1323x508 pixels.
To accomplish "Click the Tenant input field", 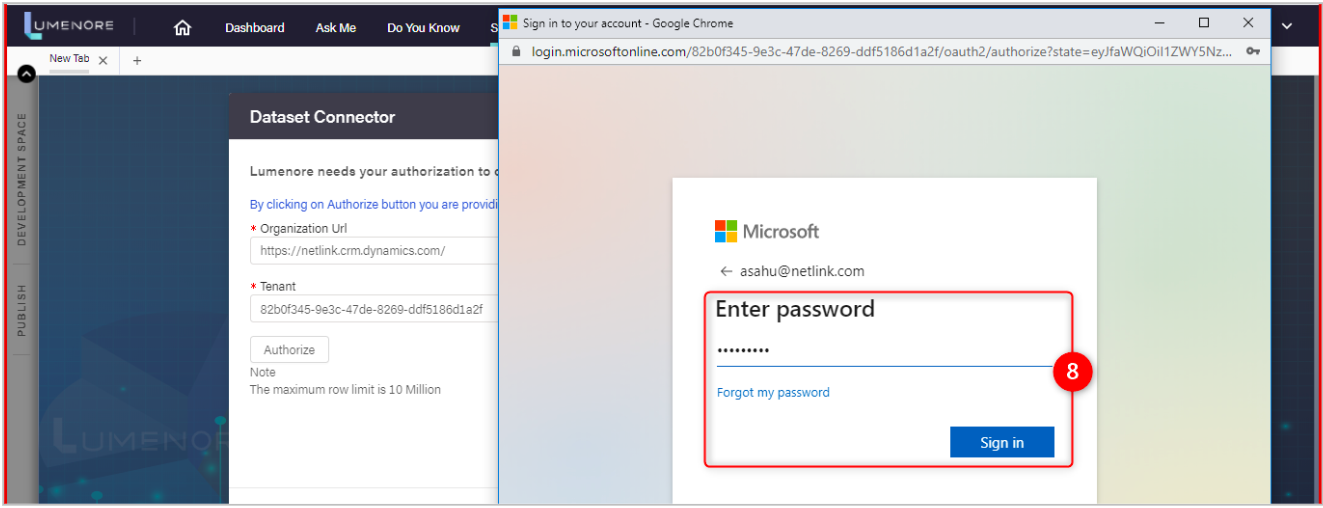I will (375, 310).
